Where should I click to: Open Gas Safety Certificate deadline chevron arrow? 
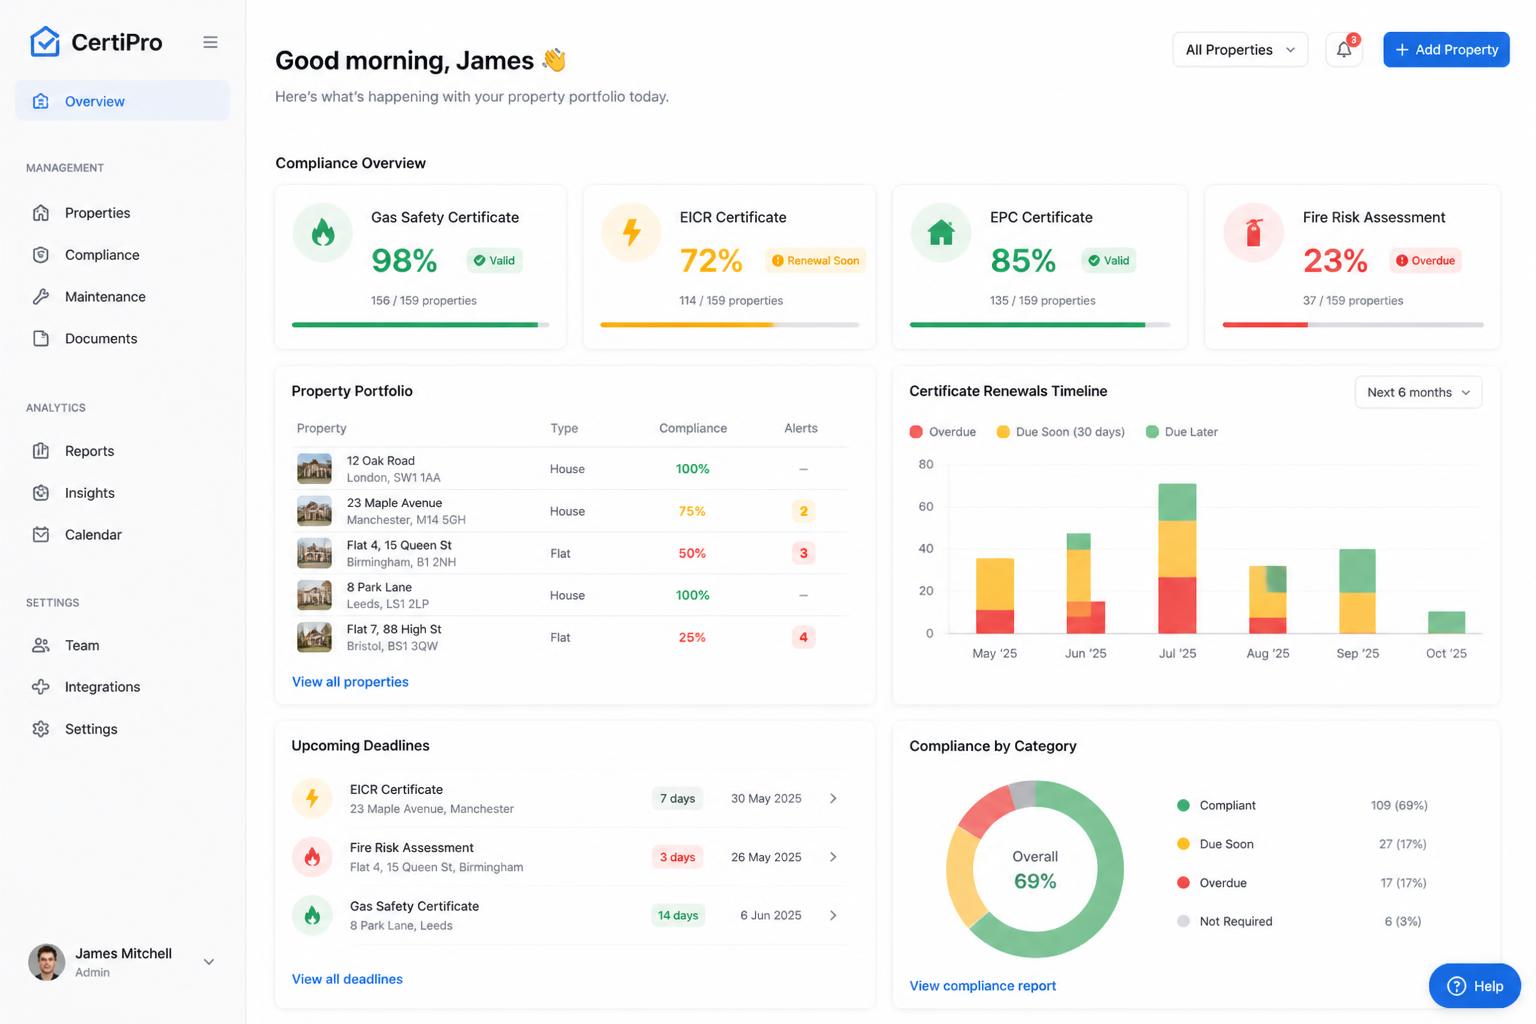point(833,915)
